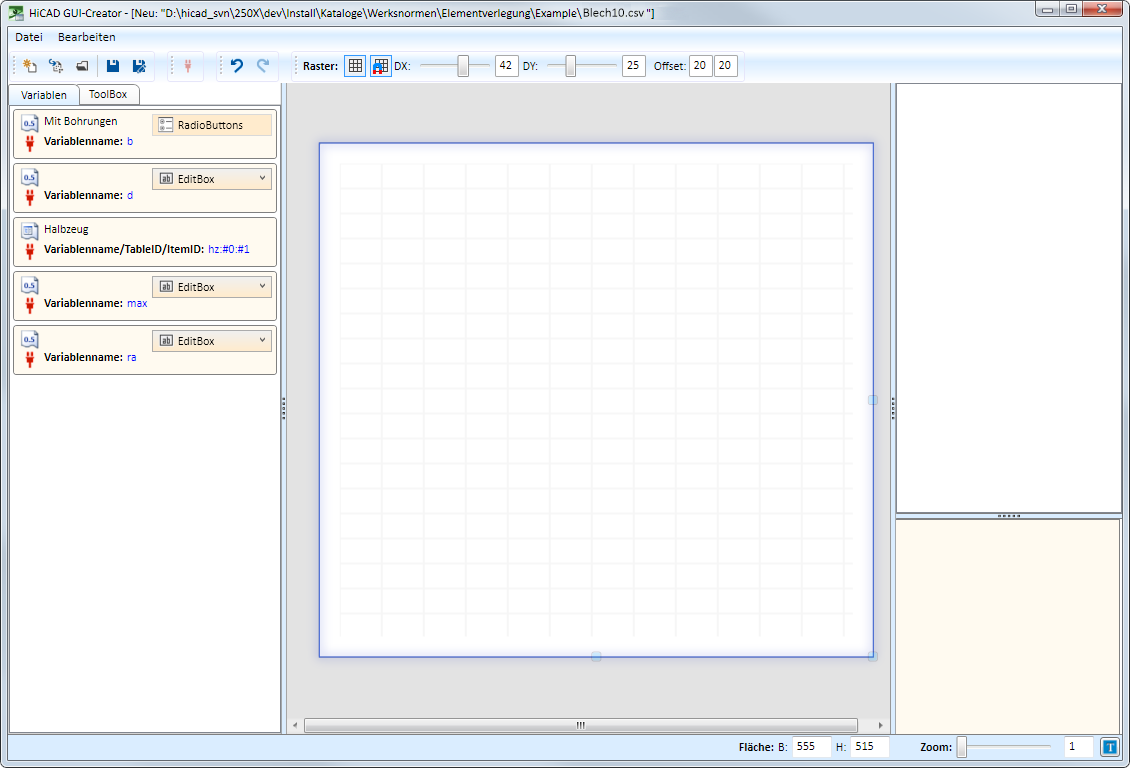Click the DX raster slider handle
1130x768 pixels.
(463, 66)
